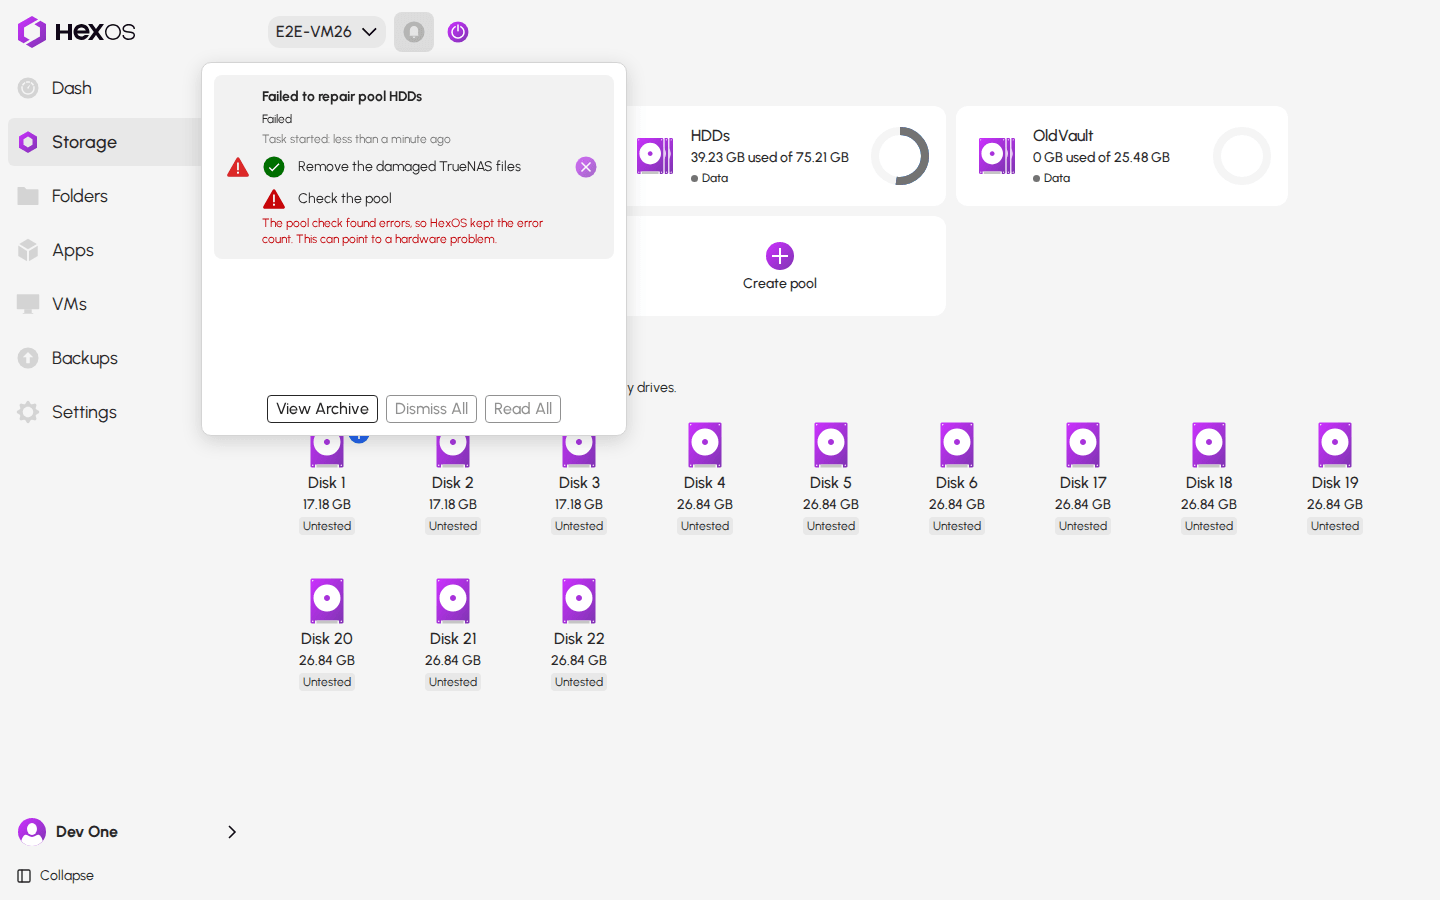Select Disk 21 drive icon

click(453, 601)
